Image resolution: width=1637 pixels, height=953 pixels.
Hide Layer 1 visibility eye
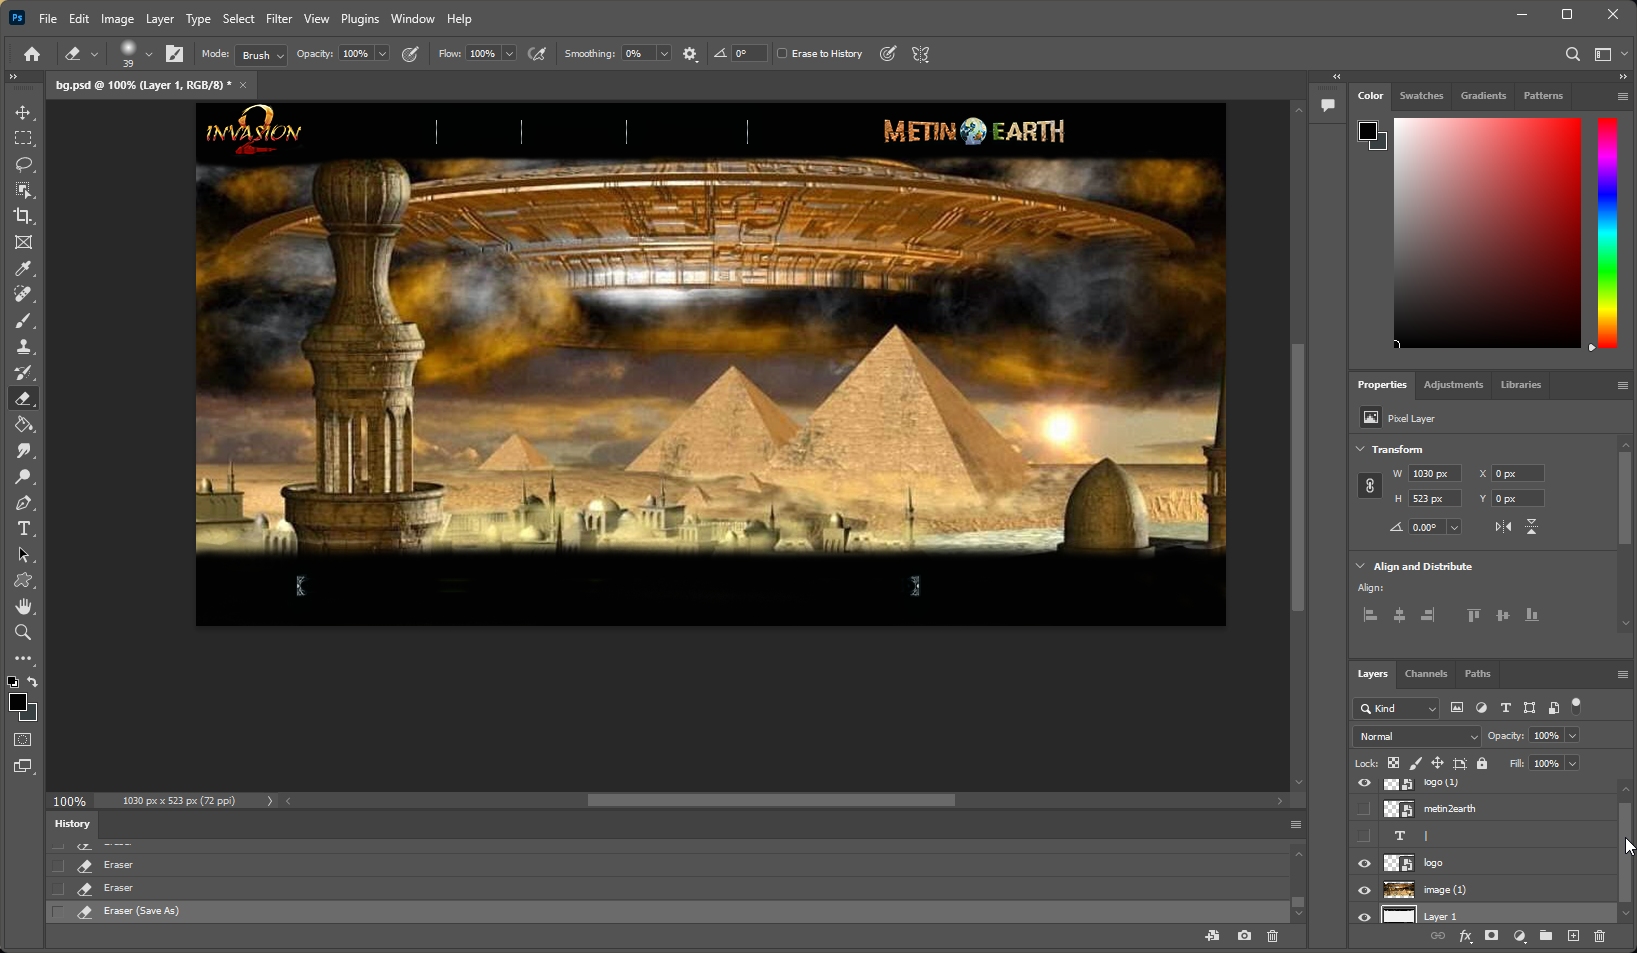pyautogui.click(x=1364, y=916)
